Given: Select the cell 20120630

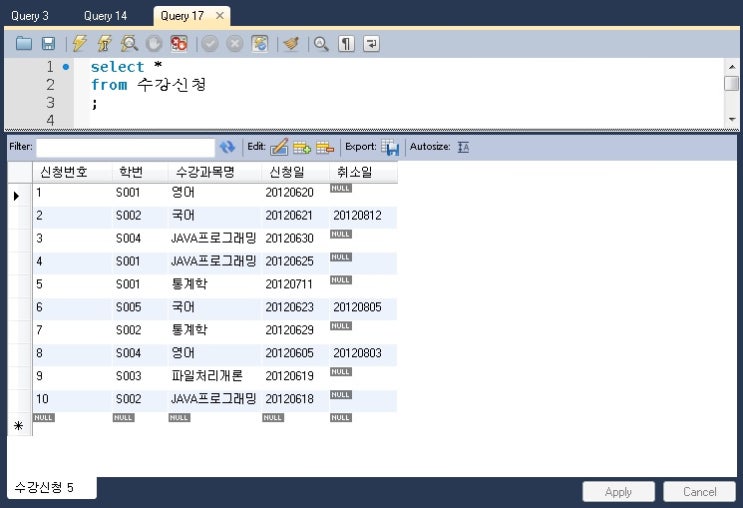Looking at the screenshot, I should [295, 239].
